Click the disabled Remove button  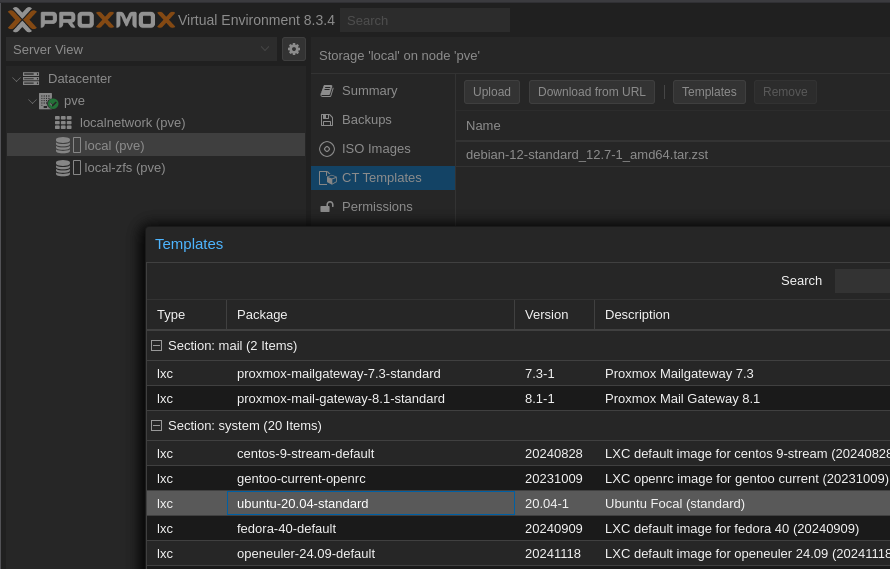(785, 92)
